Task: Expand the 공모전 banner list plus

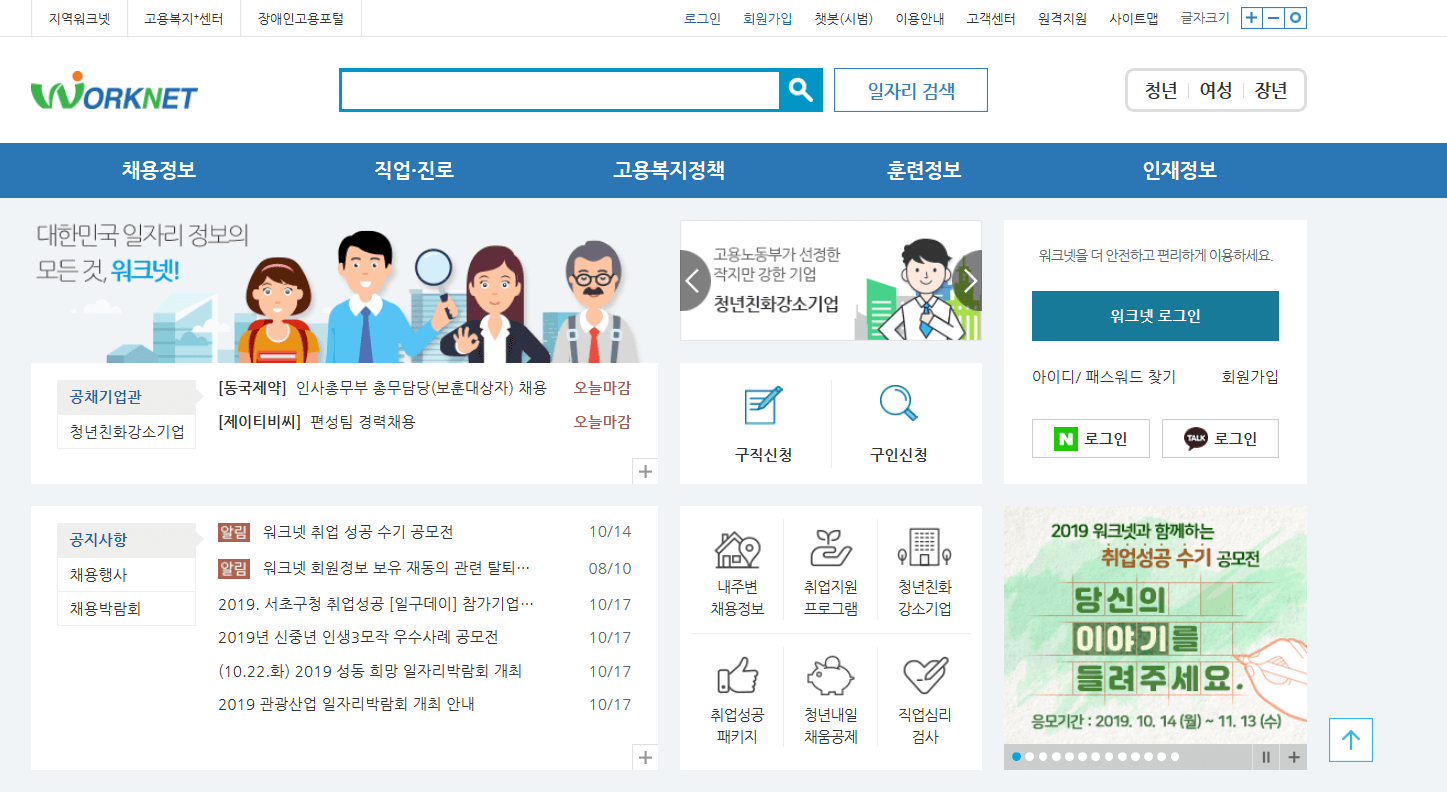Action: (x=1294, y=757)
